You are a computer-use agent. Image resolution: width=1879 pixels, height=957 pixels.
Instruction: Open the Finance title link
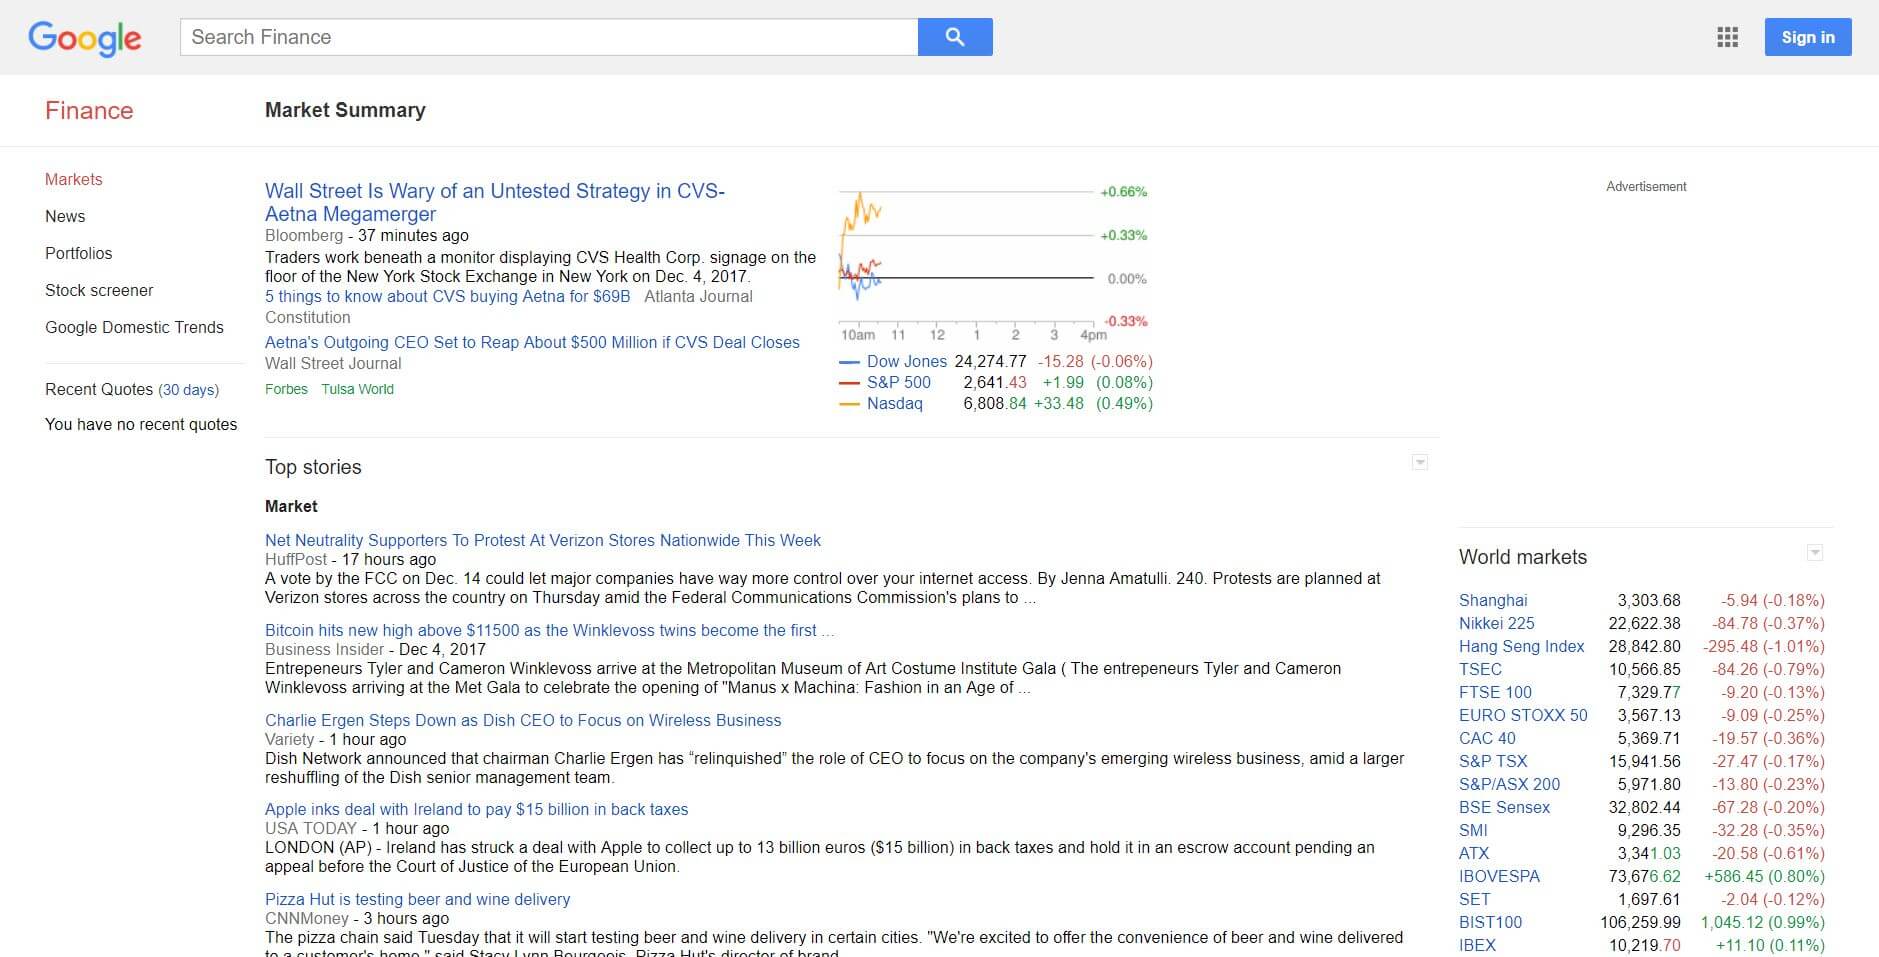[x=89, y=110]
